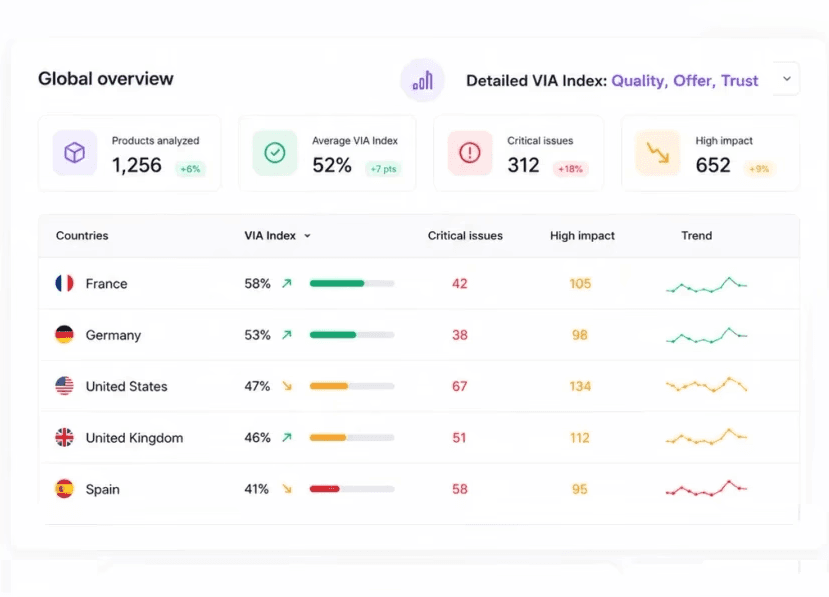
Task: Click the Average VIA Index checkmark icon
Action: (x=274, y=153)
